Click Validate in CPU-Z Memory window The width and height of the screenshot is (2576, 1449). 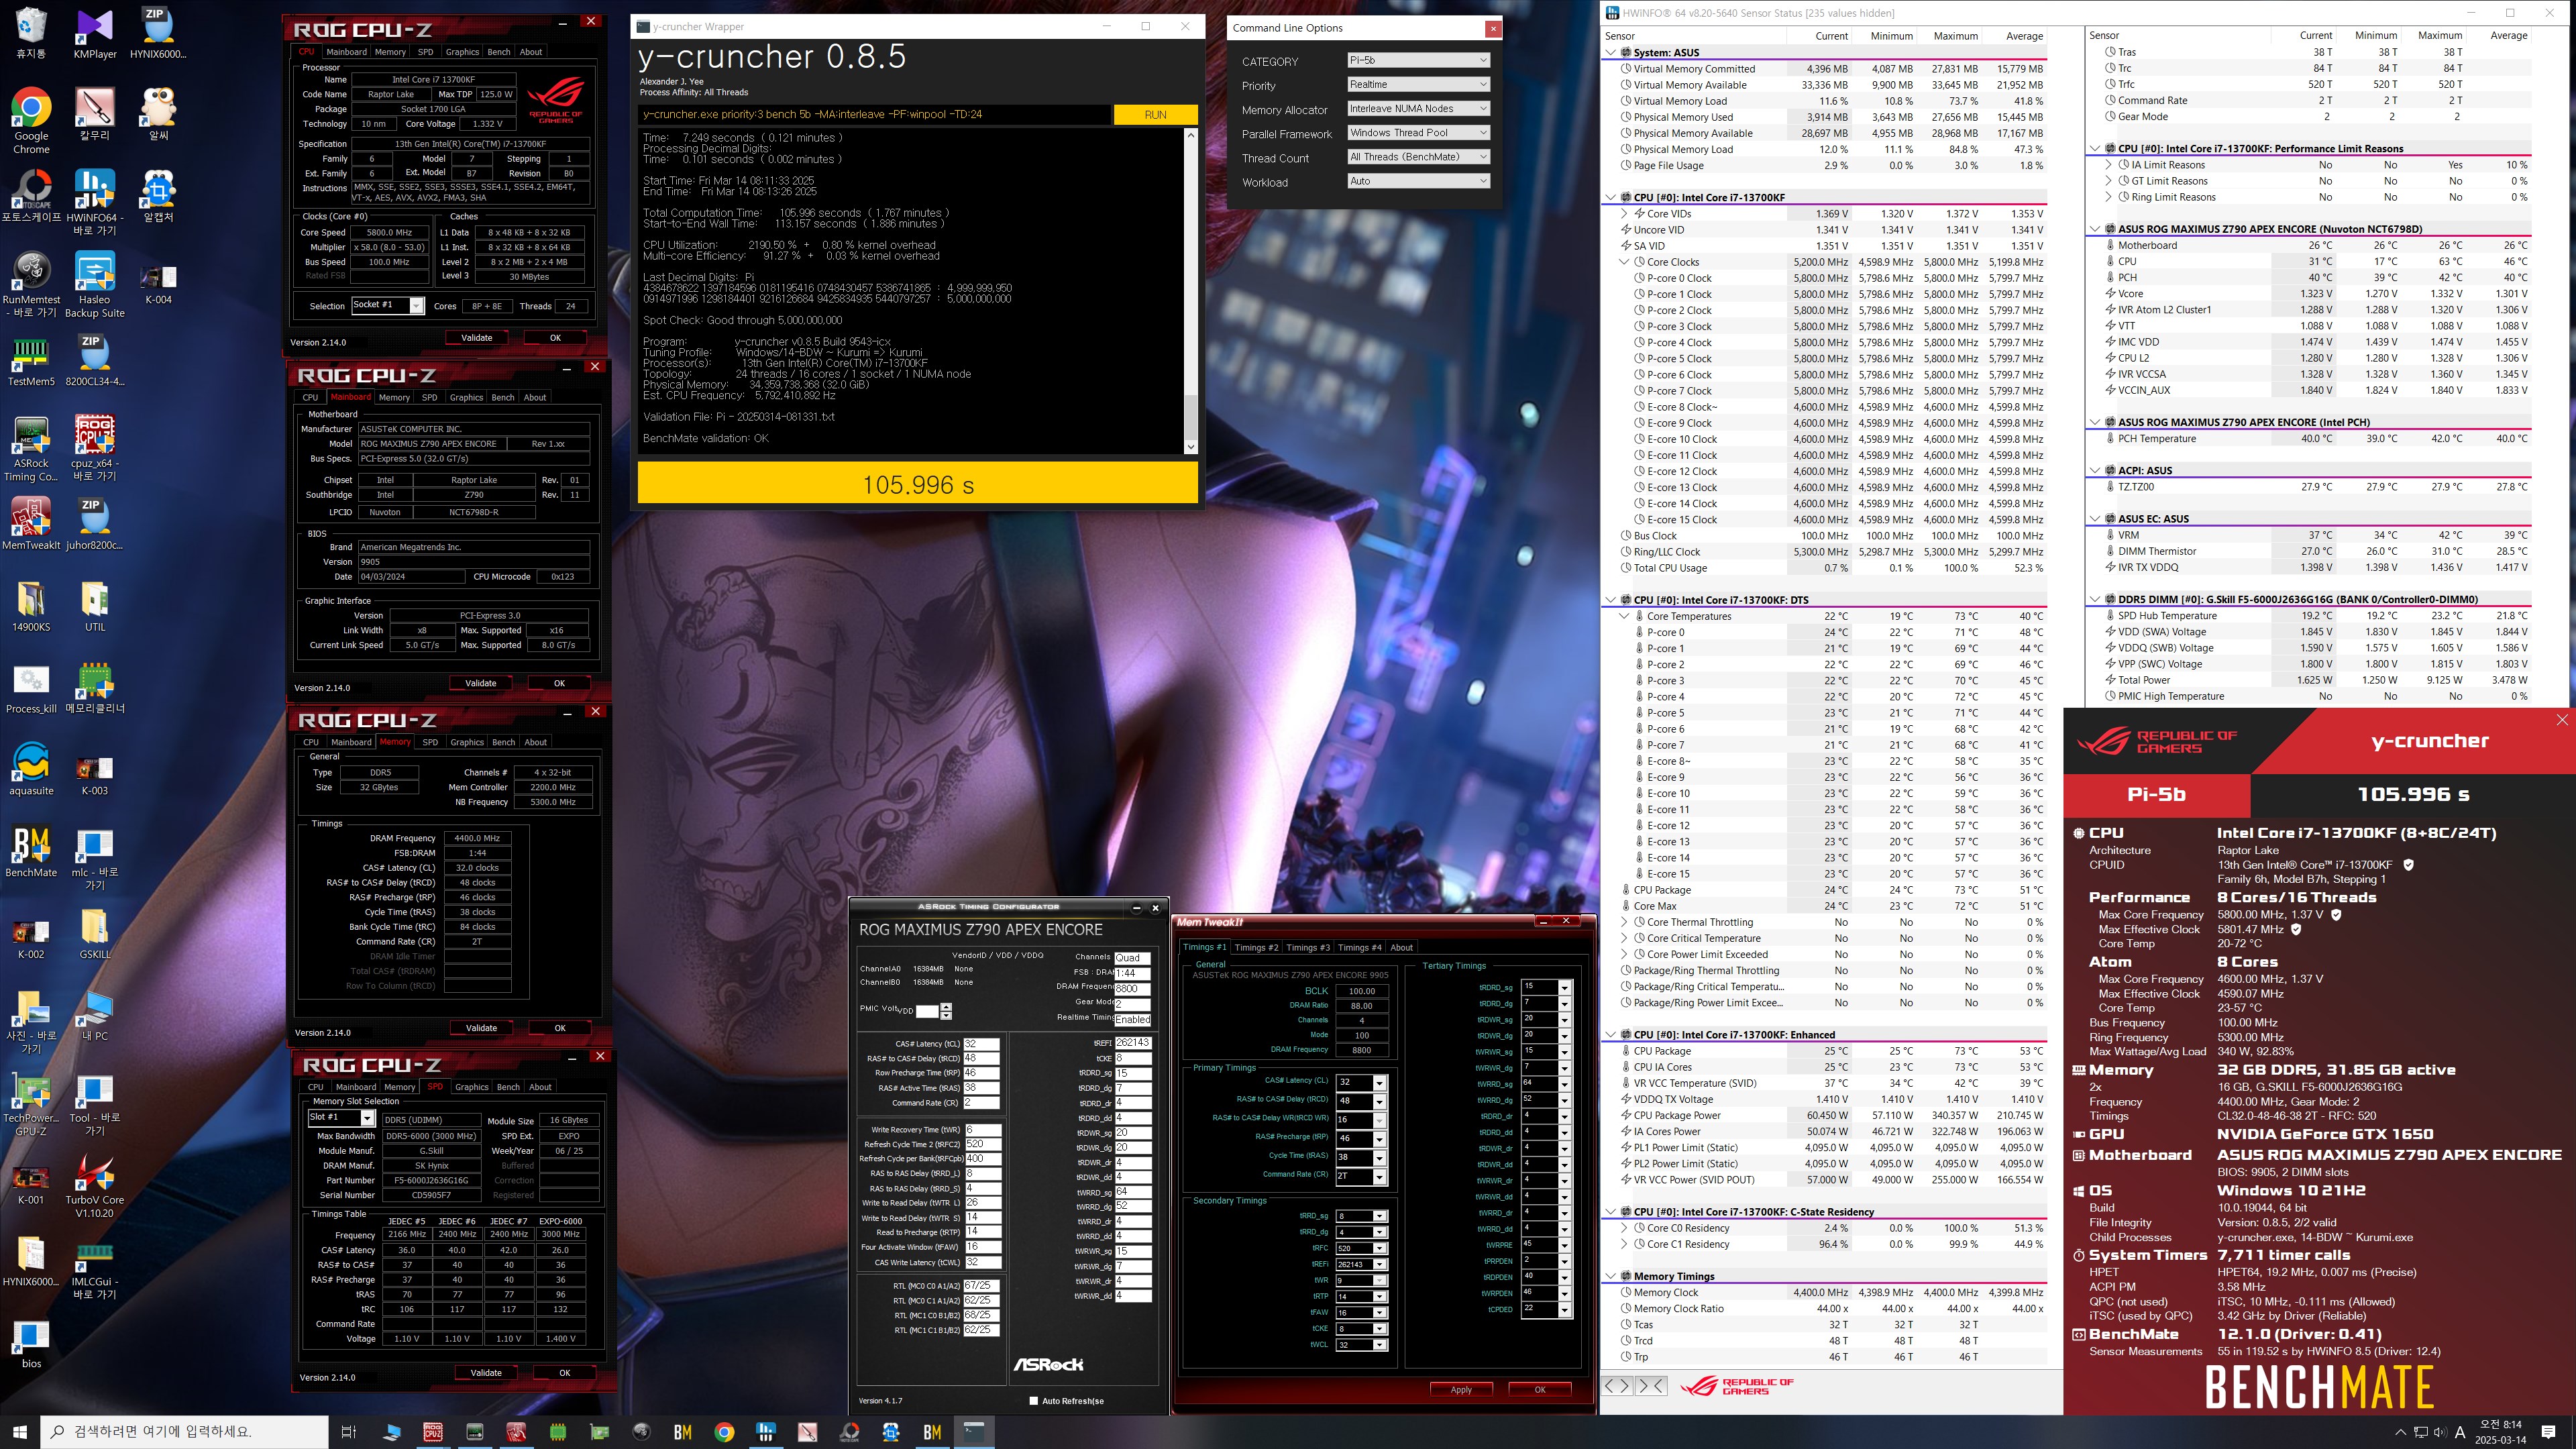(x=481, y=1027)
